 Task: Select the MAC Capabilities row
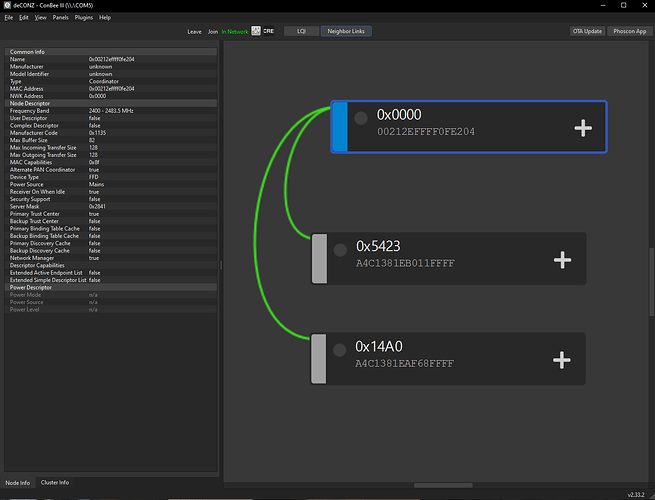(x=111, y=162)
